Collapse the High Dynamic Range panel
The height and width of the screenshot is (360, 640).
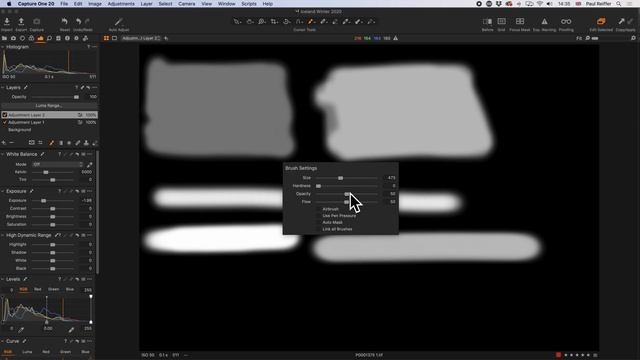coord(3,236)
